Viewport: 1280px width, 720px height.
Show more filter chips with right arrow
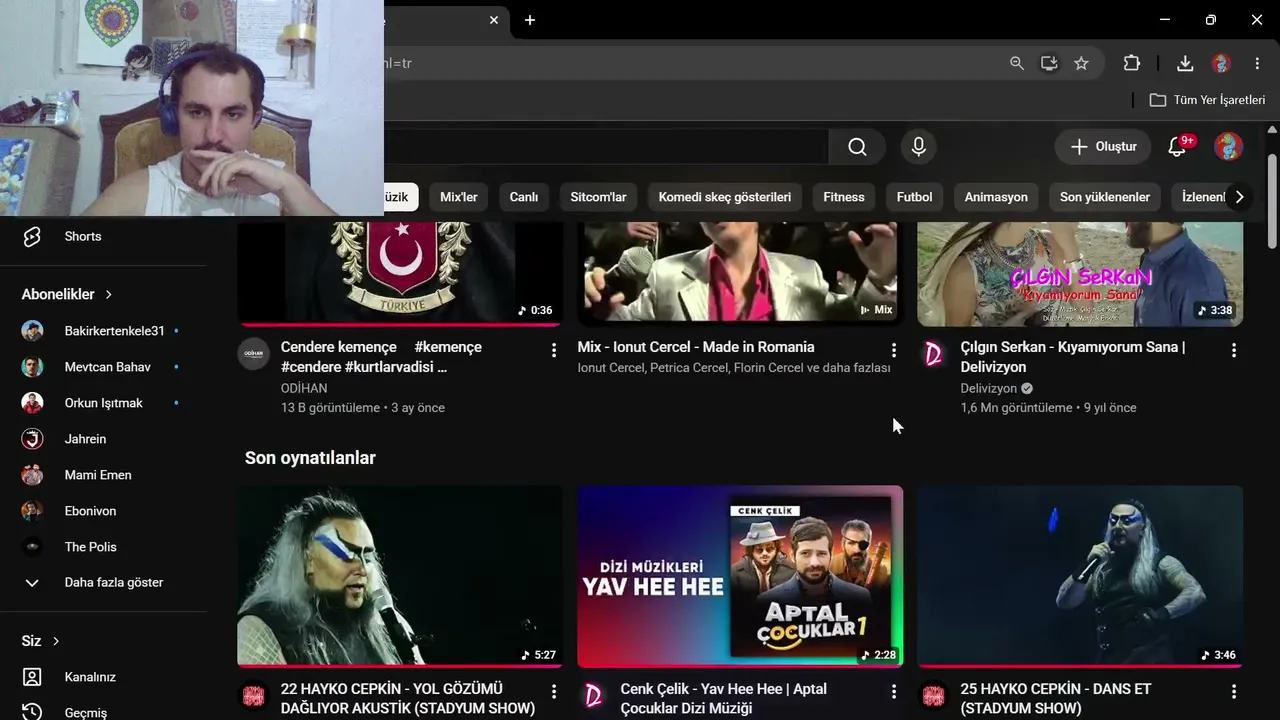tap(1239, 197)
